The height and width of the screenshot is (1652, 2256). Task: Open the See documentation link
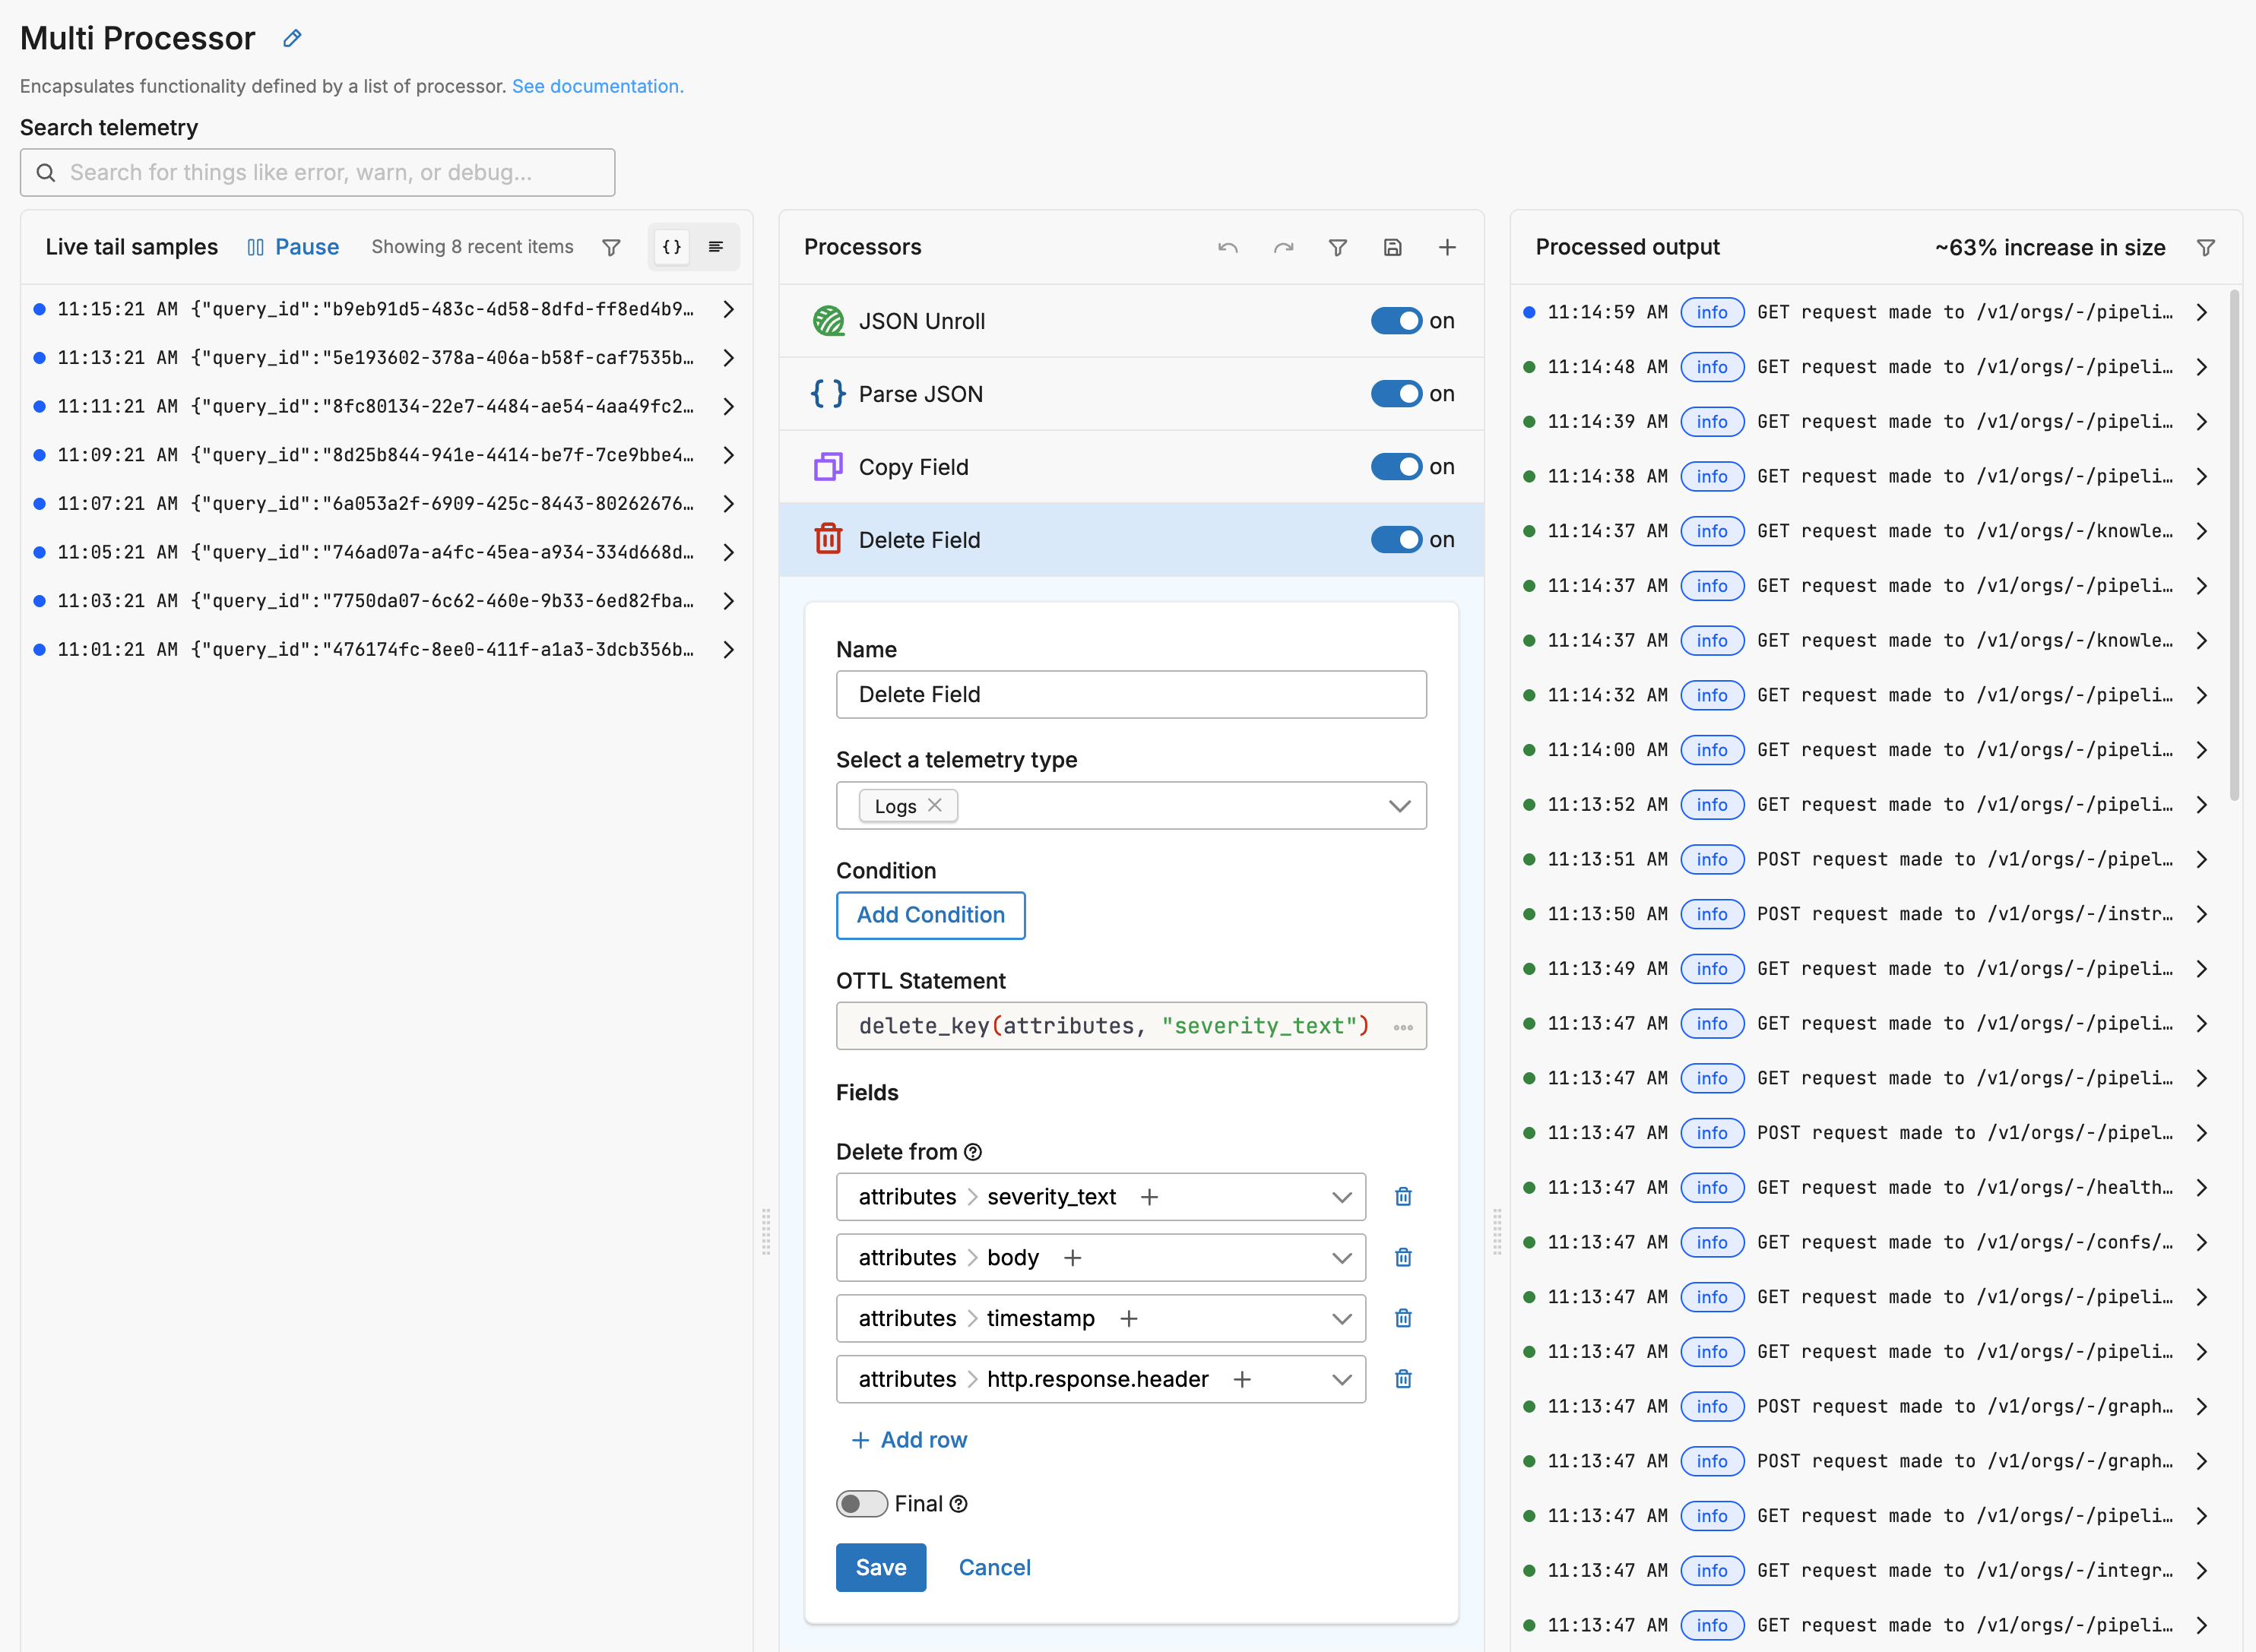tap(597, 86)
